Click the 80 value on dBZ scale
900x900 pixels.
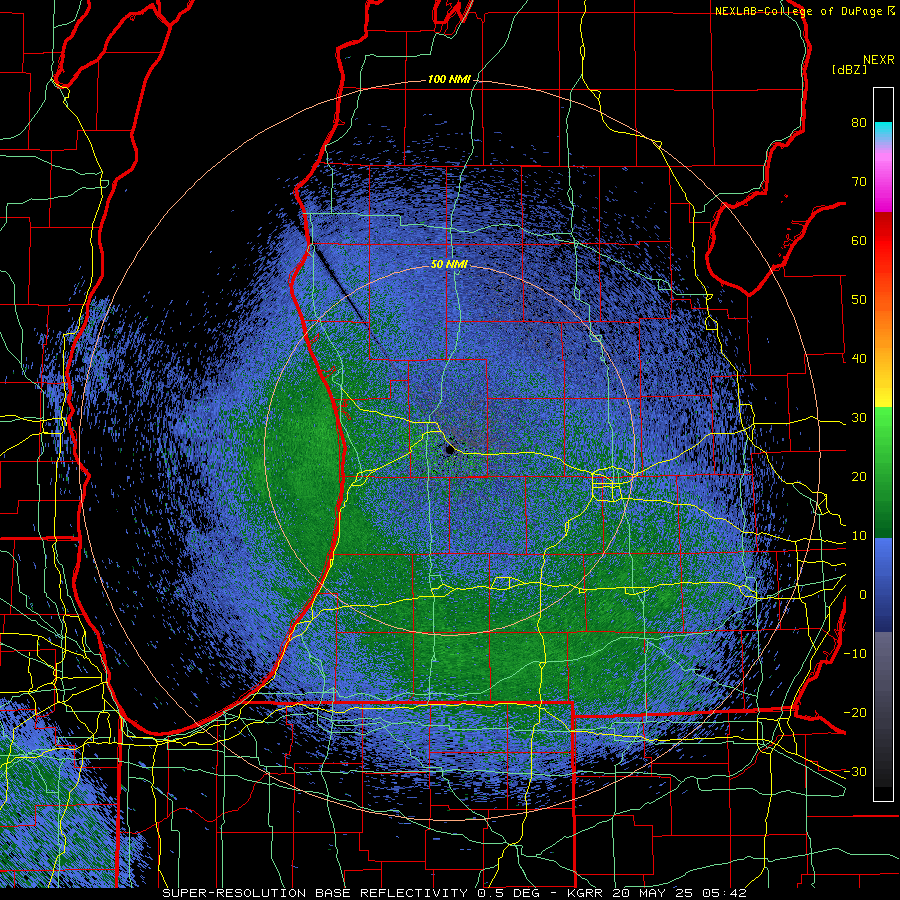click(859, 123)
